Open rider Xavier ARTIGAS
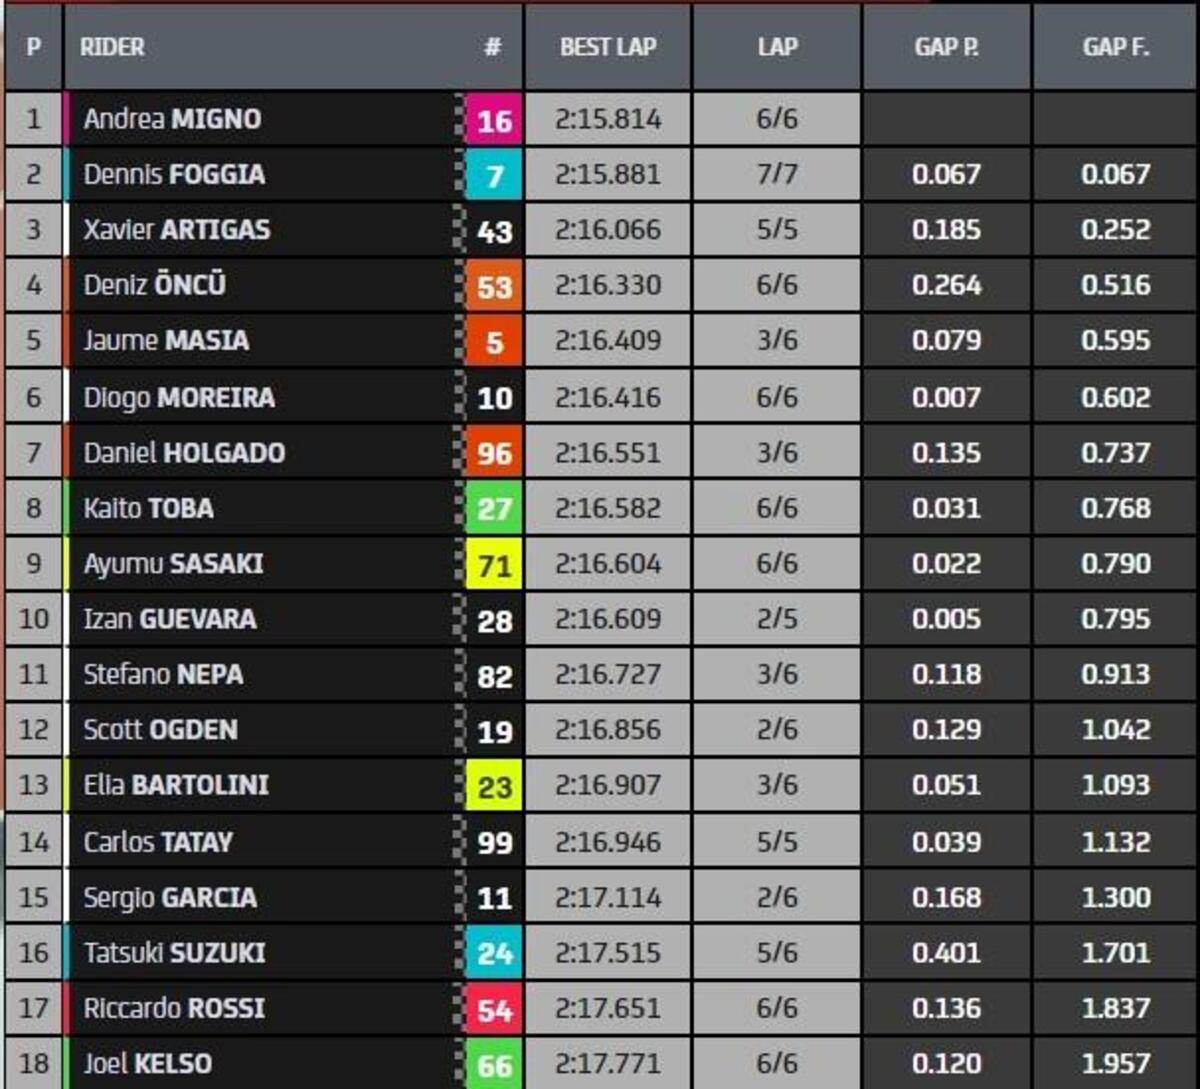The width and height of the screenshot is (1200, 1089). coord(177,230)
